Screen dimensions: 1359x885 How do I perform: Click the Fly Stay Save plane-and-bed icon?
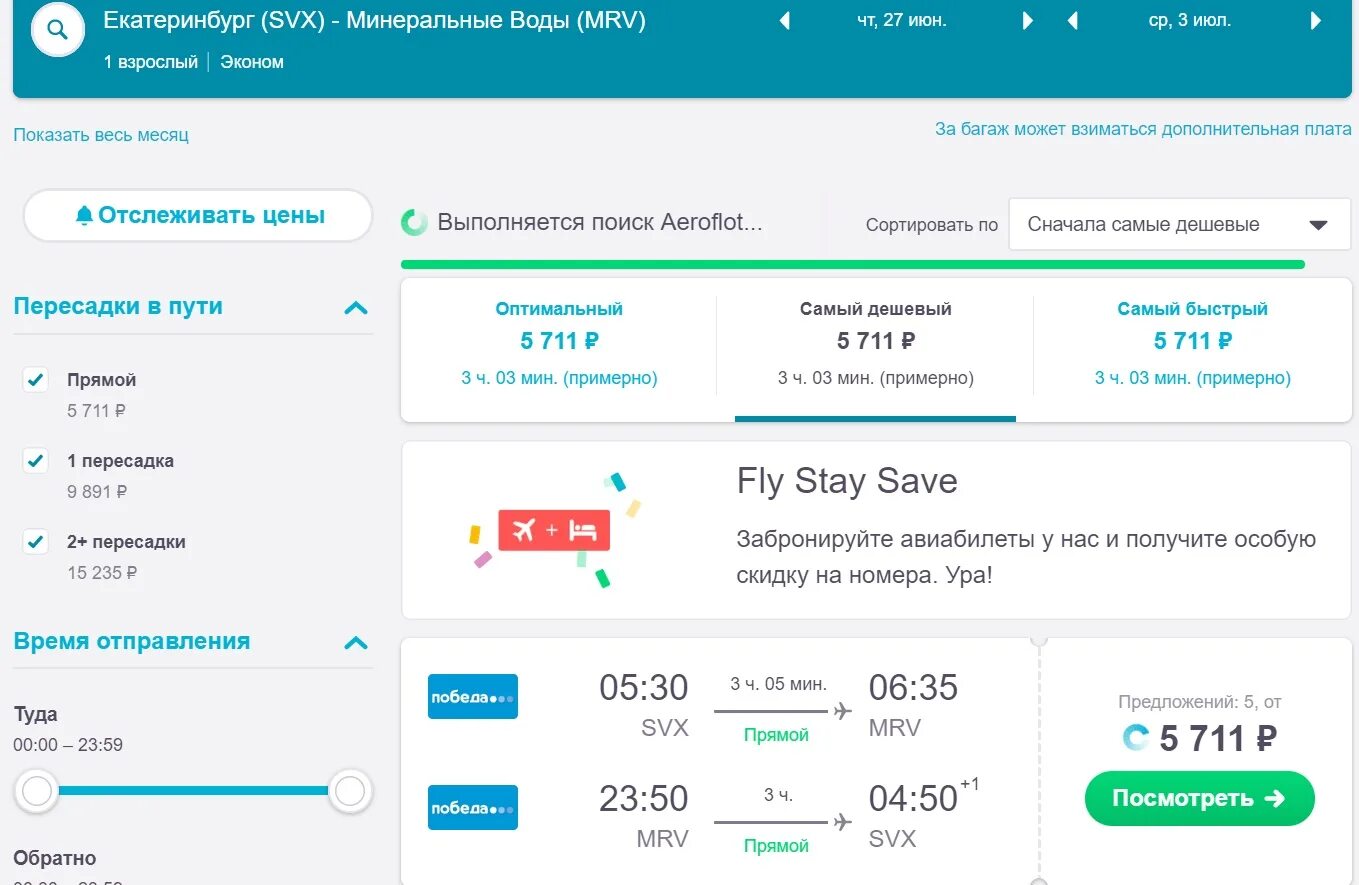(x=554, y=531)
